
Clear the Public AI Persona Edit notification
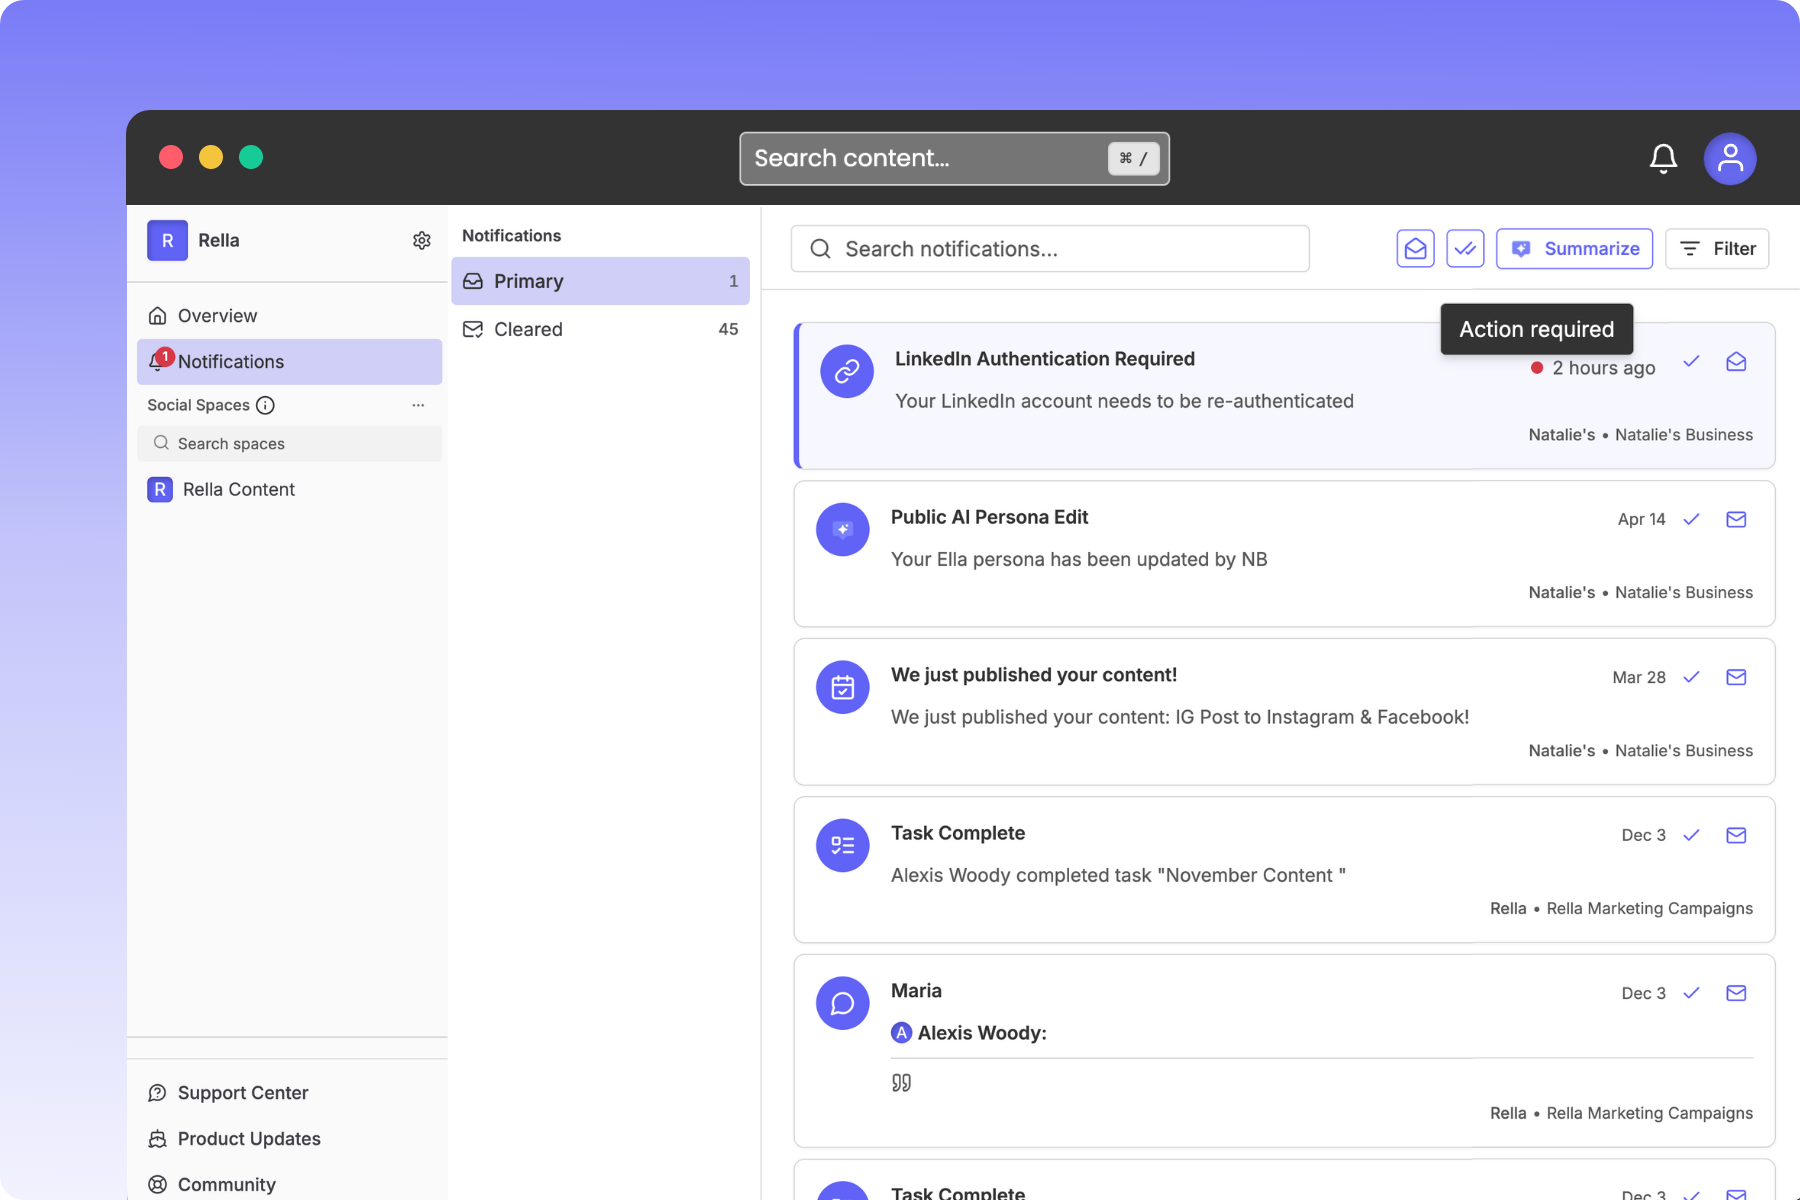click(x=1691, y=519)
